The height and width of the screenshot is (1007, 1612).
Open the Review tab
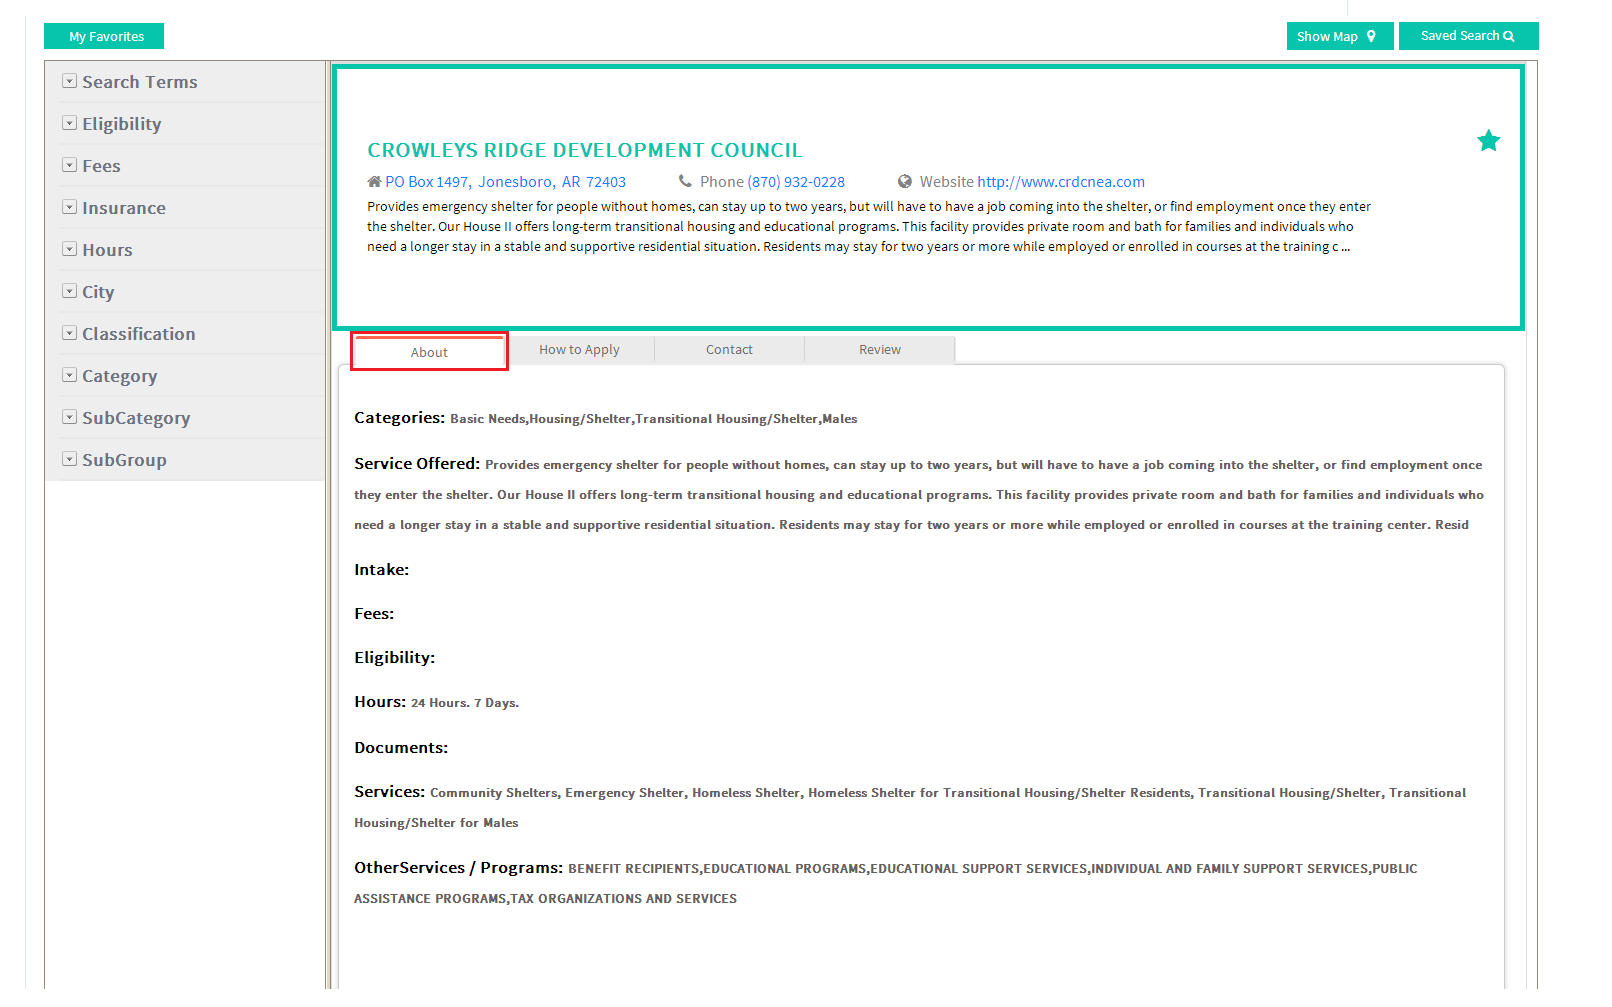coord(879,350)
